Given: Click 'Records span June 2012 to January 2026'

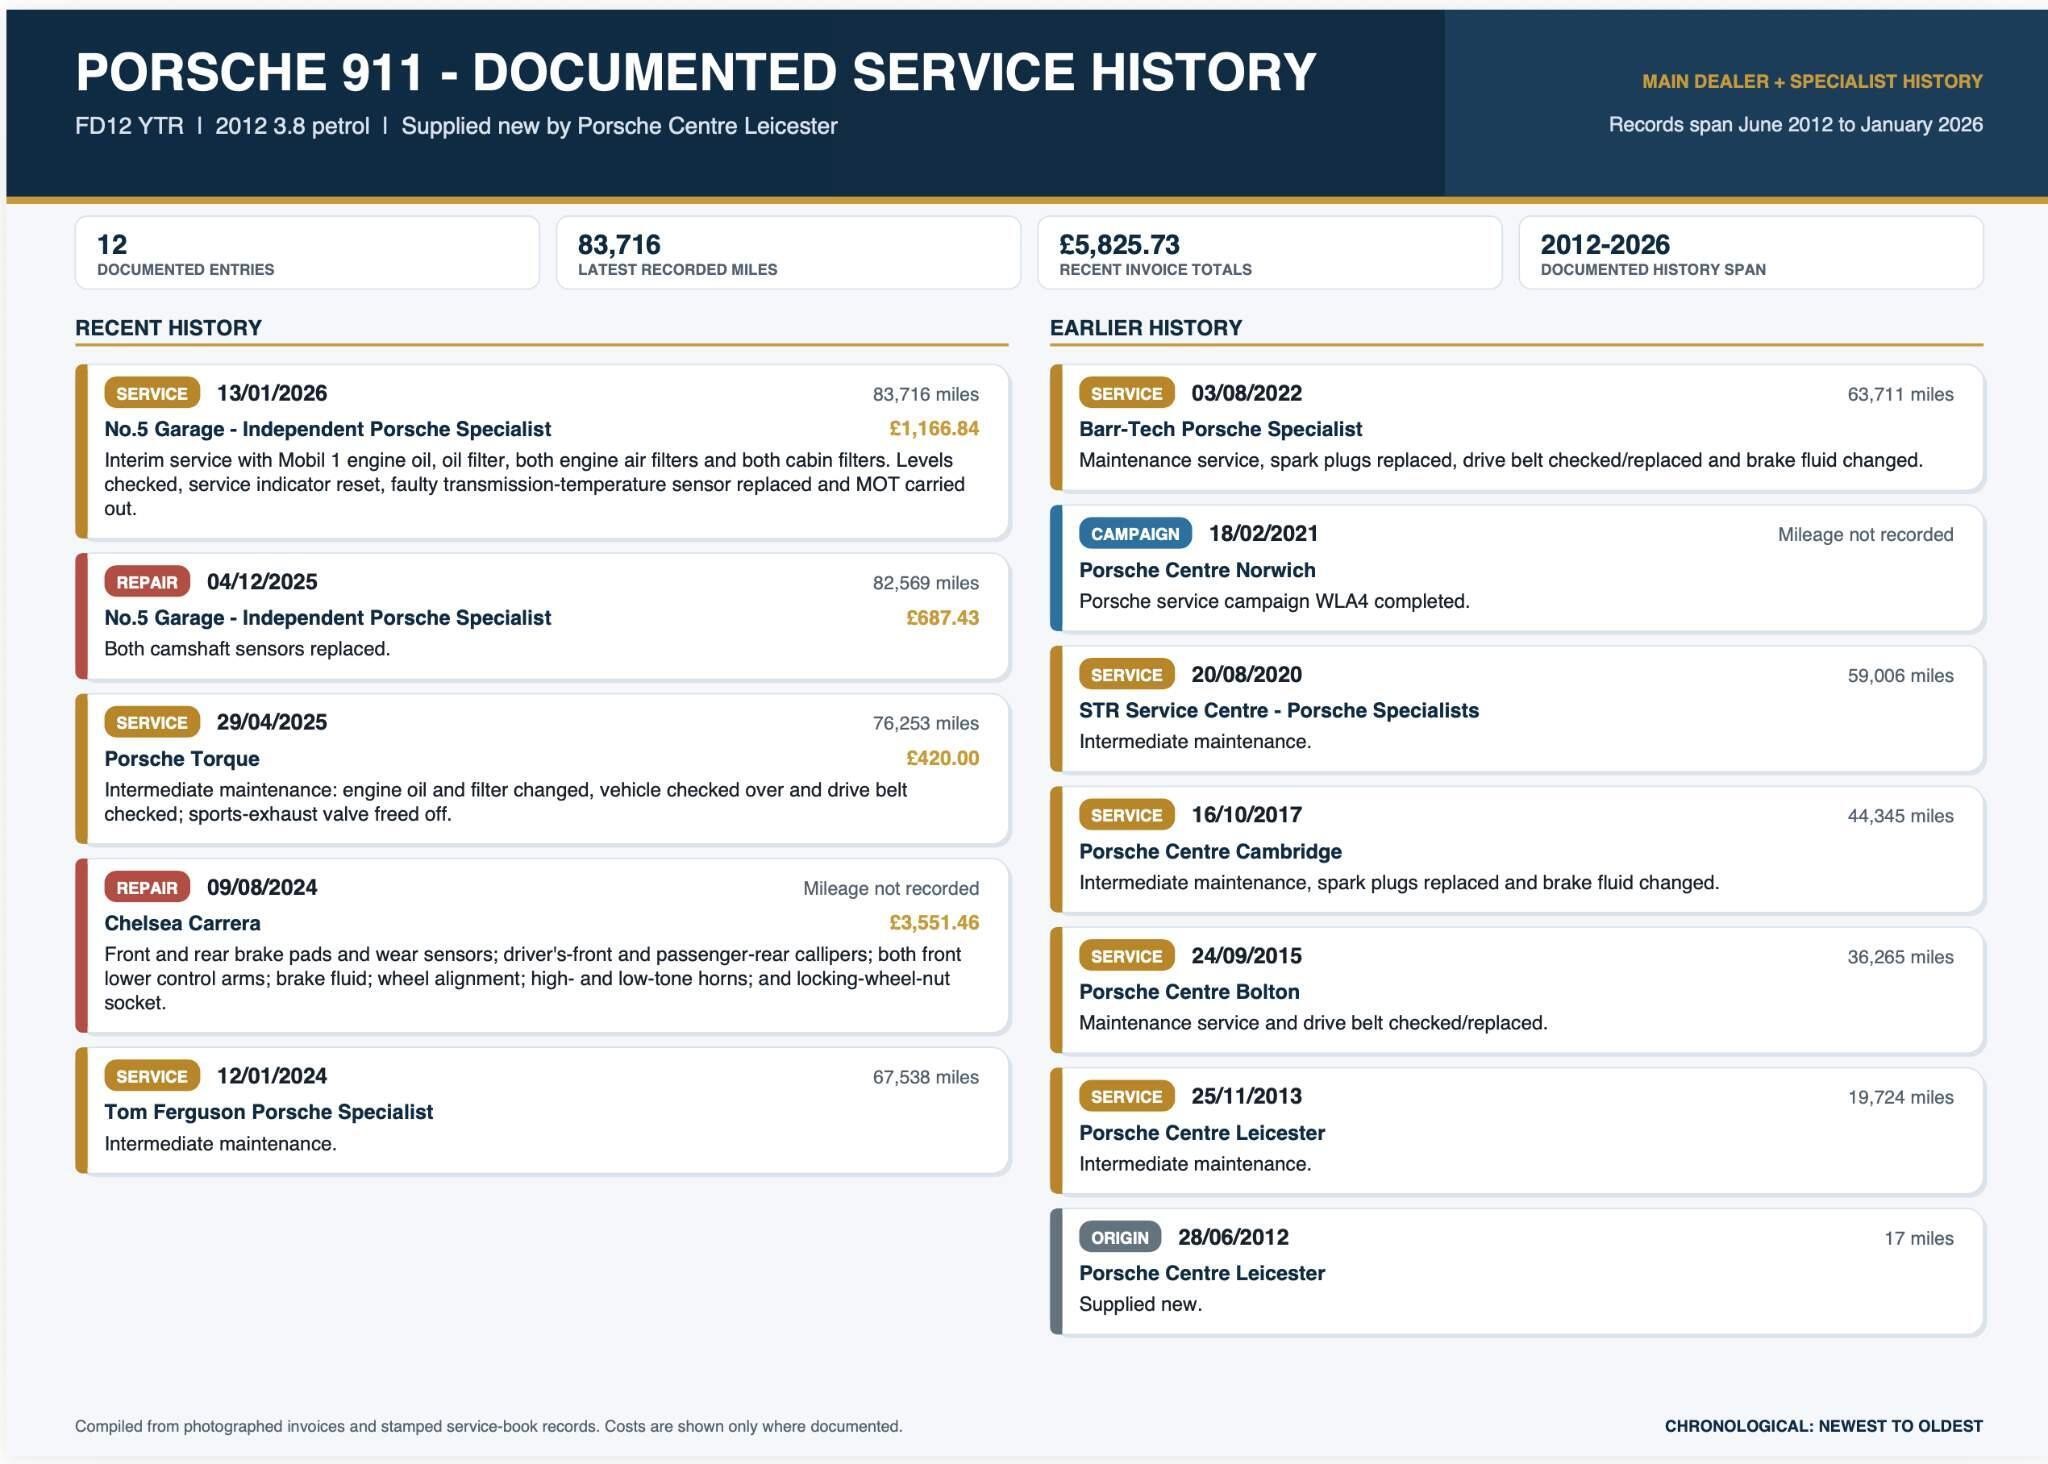Looking at the screenshot, I should [x=1795, y=125].
